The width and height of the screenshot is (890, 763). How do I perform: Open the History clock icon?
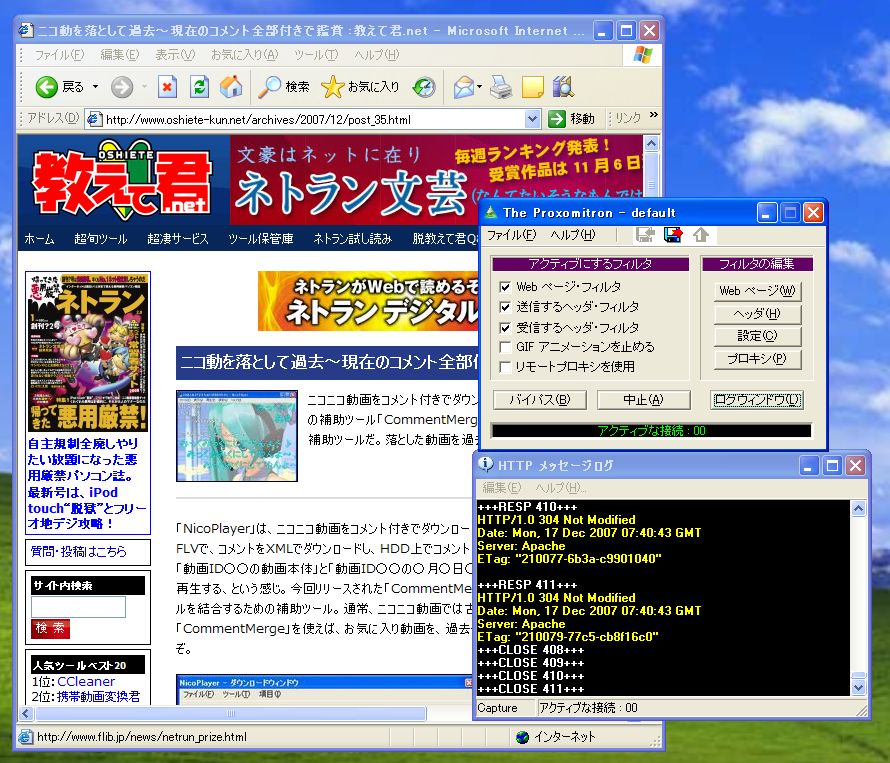(424, 87)
